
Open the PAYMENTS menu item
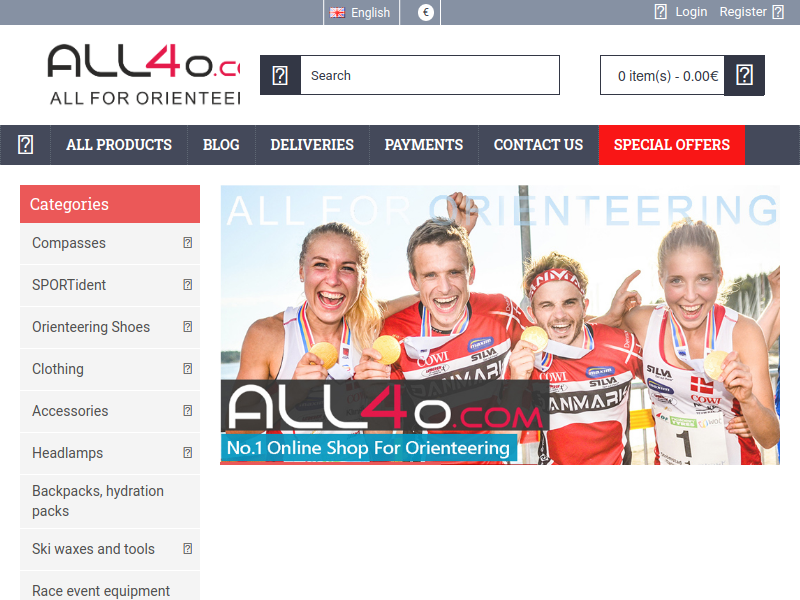[424, 145]
